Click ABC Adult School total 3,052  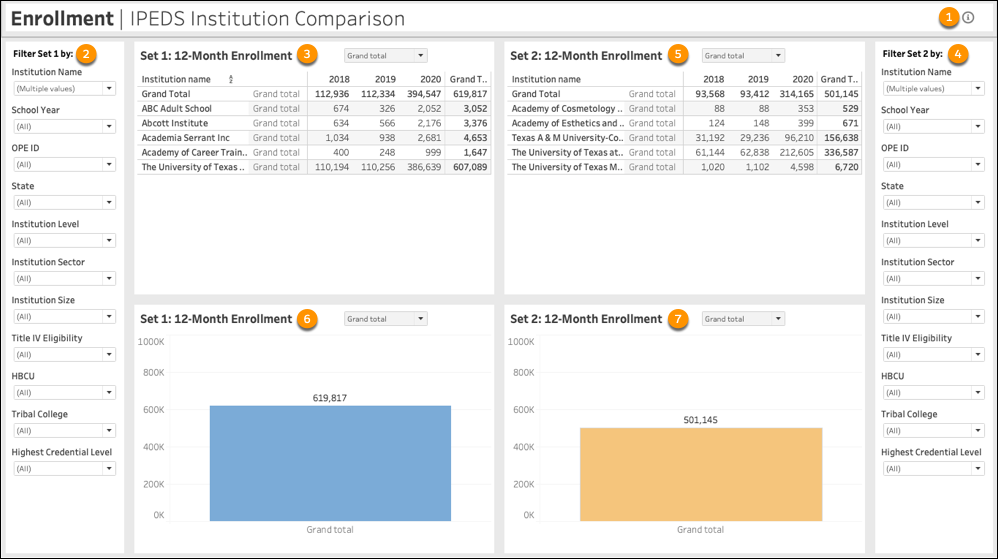click(475, 109)
